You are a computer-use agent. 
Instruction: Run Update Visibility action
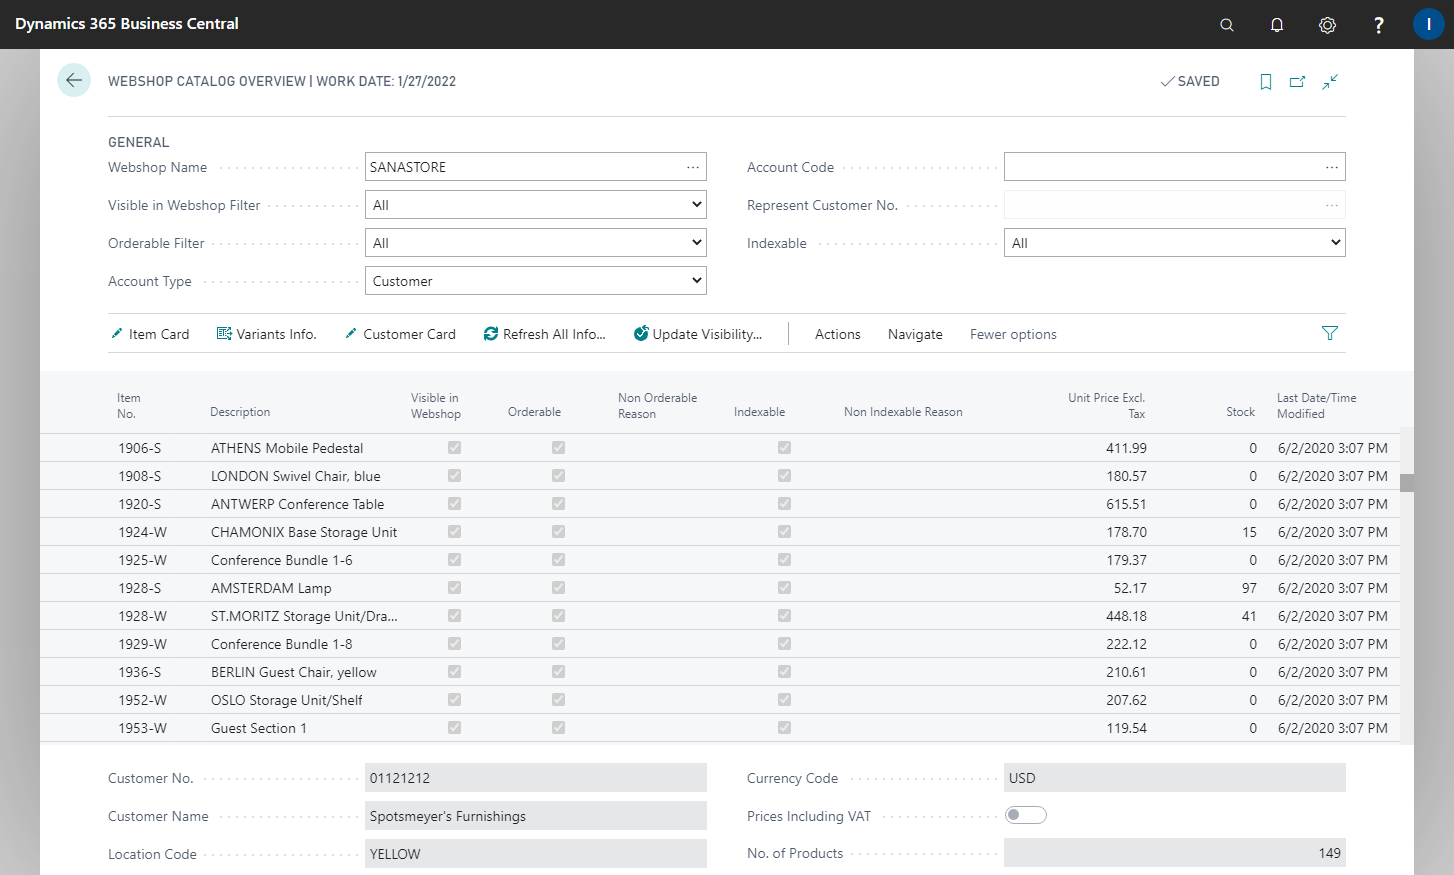point(698,334)
